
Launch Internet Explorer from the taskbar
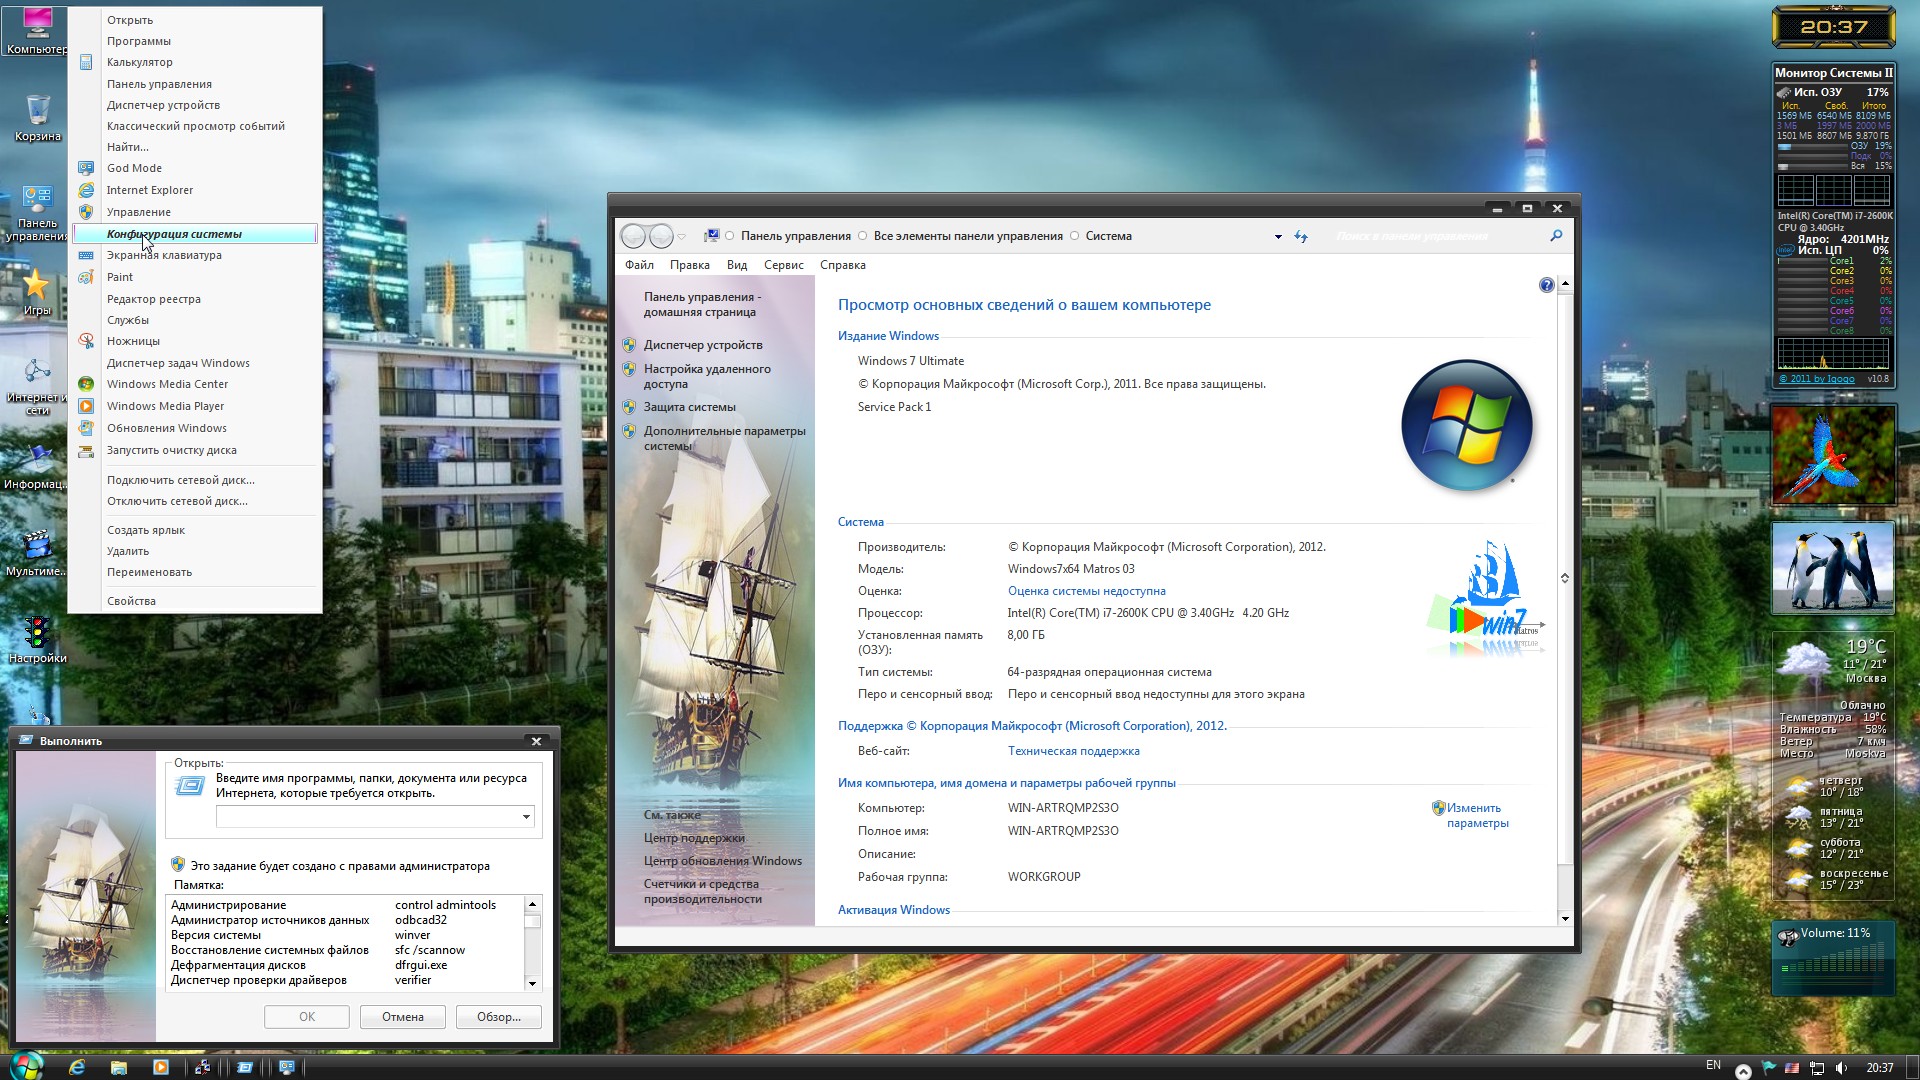77,1067
